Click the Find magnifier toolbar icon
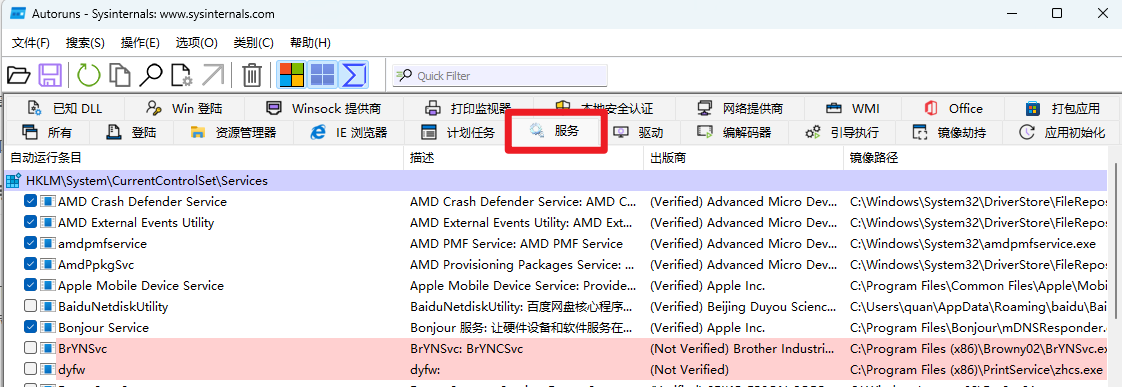Screen dimensions: 1122x387 click(x=151, y=74)
